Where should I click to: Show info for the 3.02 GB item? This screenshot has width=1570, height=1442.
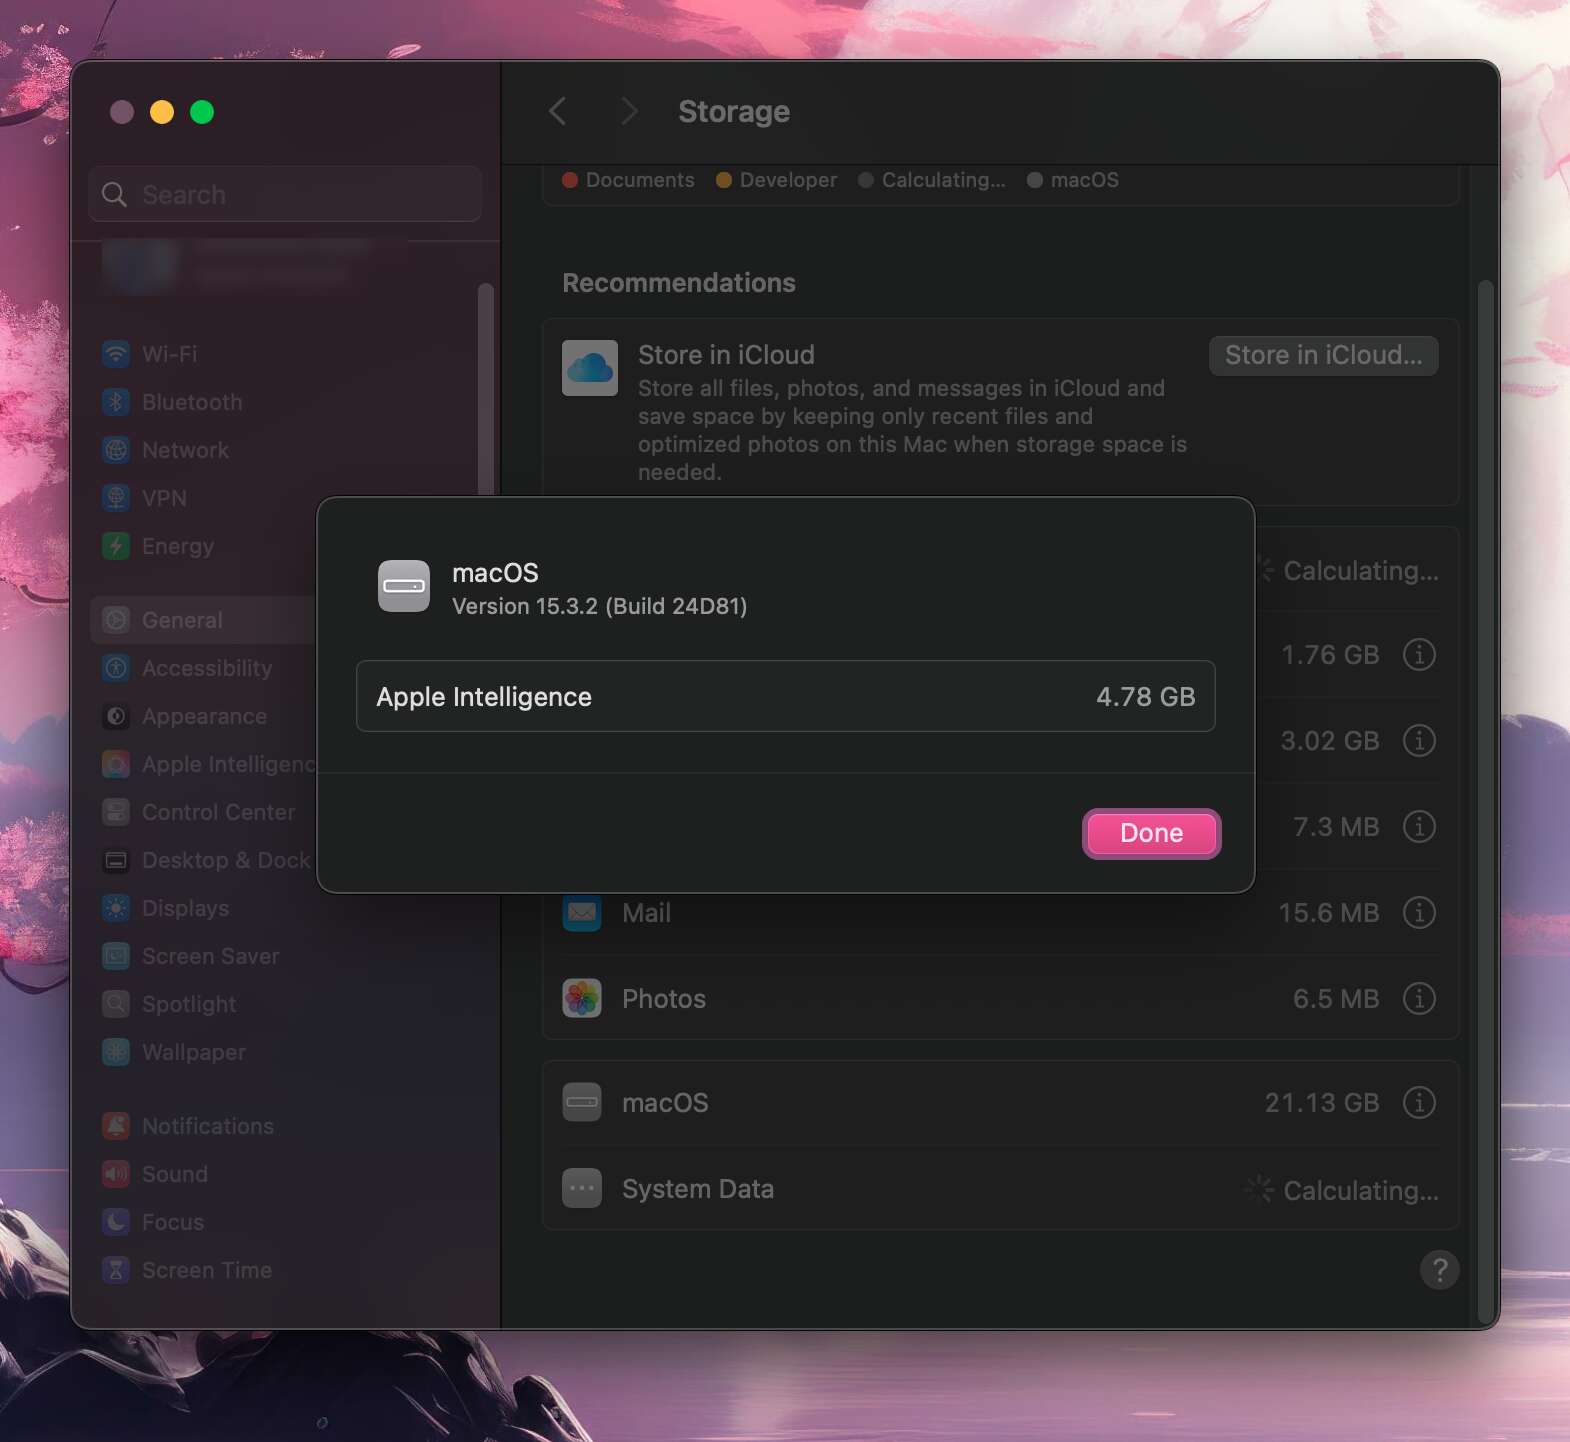click(x=1419, y=740)
